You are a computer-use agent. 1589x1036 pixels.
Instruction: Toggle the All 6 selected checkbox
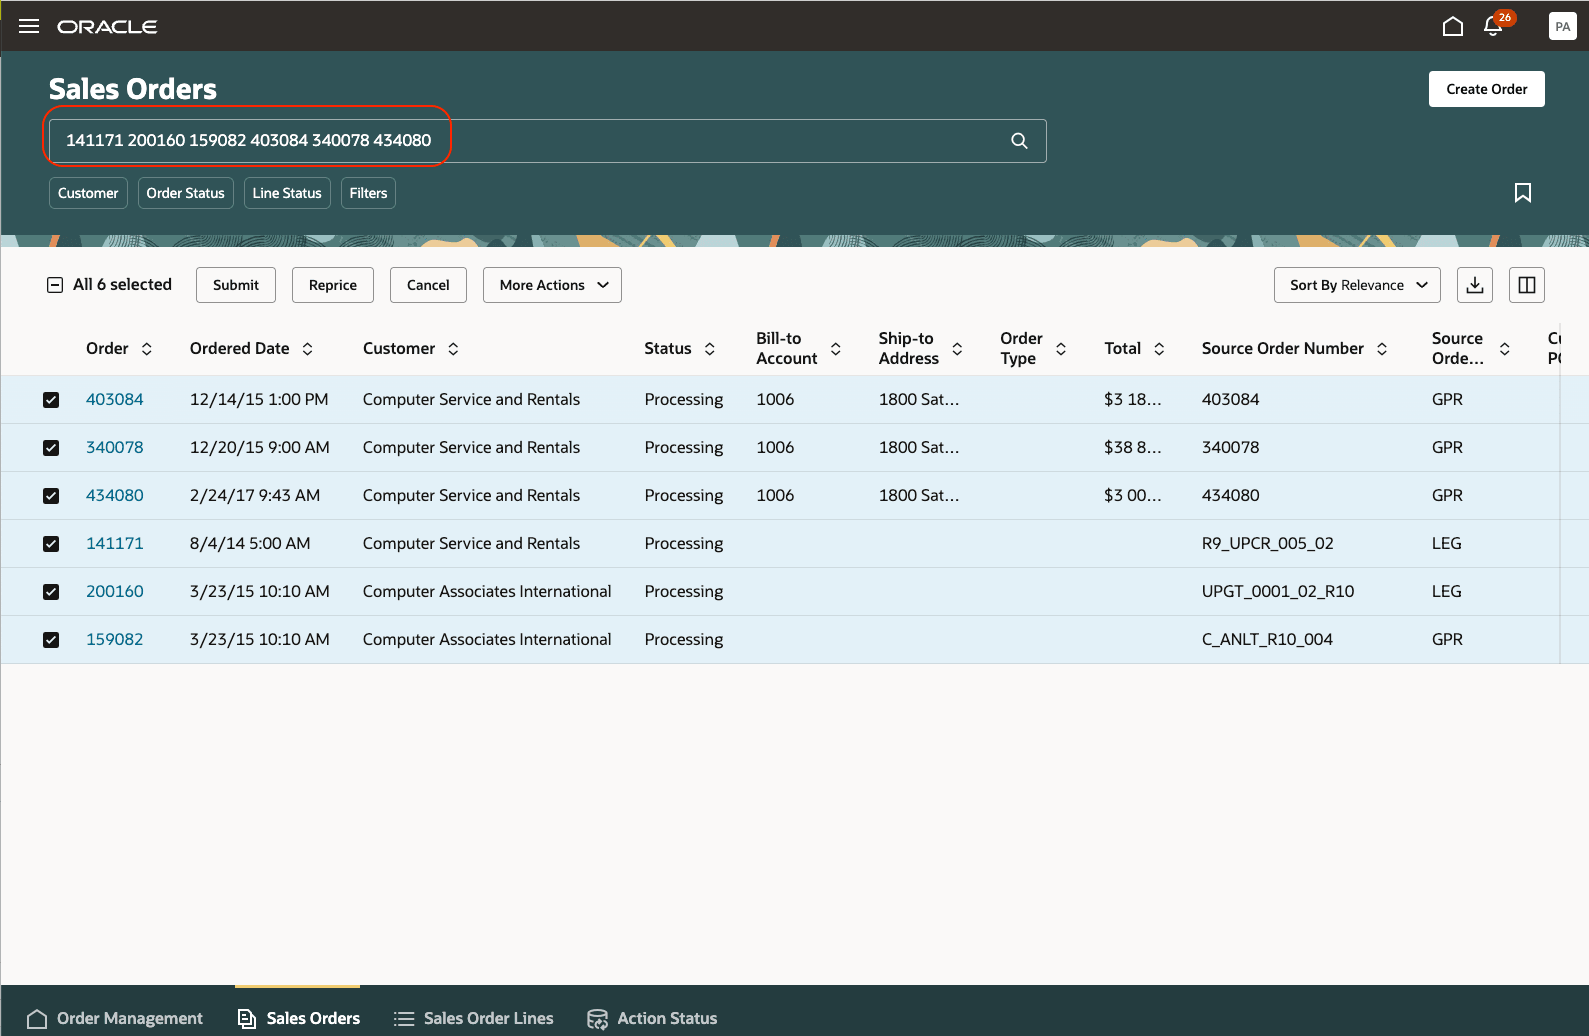tap(55, 285)
